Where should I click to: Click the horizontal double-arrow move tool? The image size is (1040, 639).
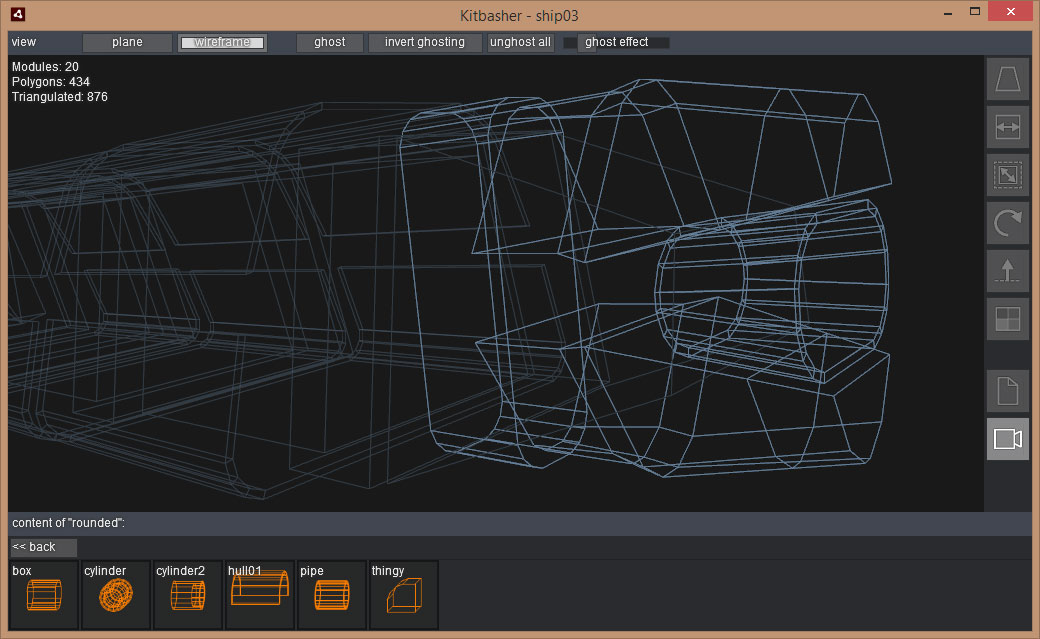click(x=1007, y=127)
